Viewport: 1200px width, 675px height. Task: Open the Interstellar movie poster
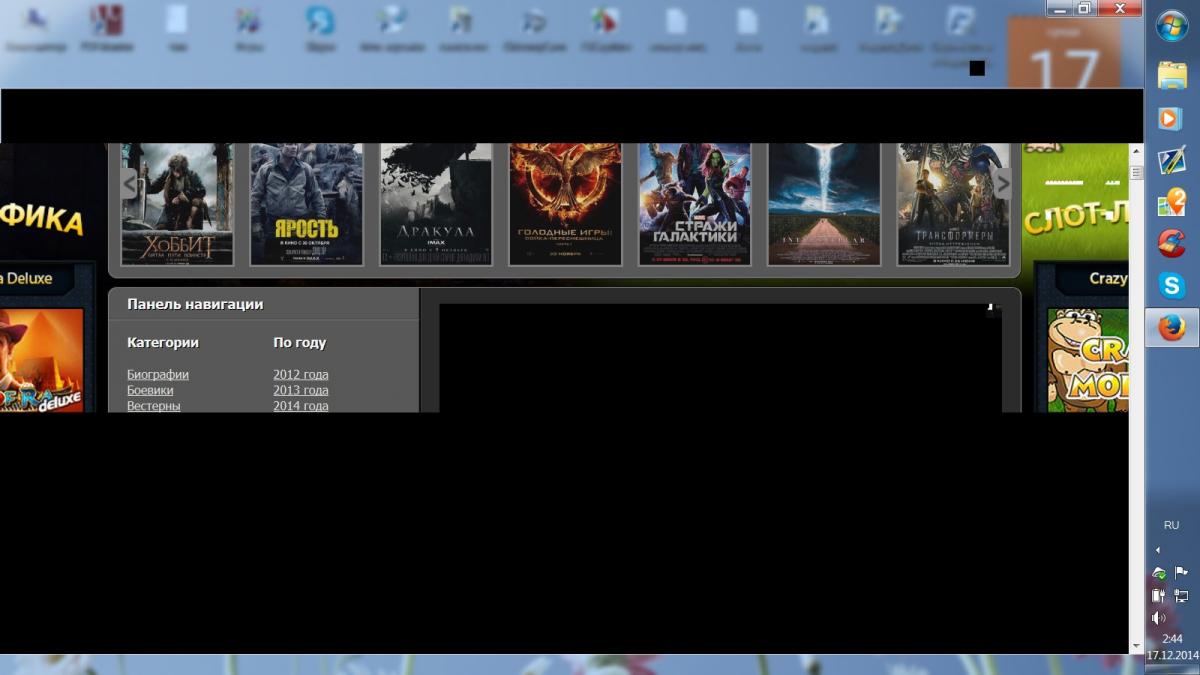pyautogui.click(x=824, y=204)
